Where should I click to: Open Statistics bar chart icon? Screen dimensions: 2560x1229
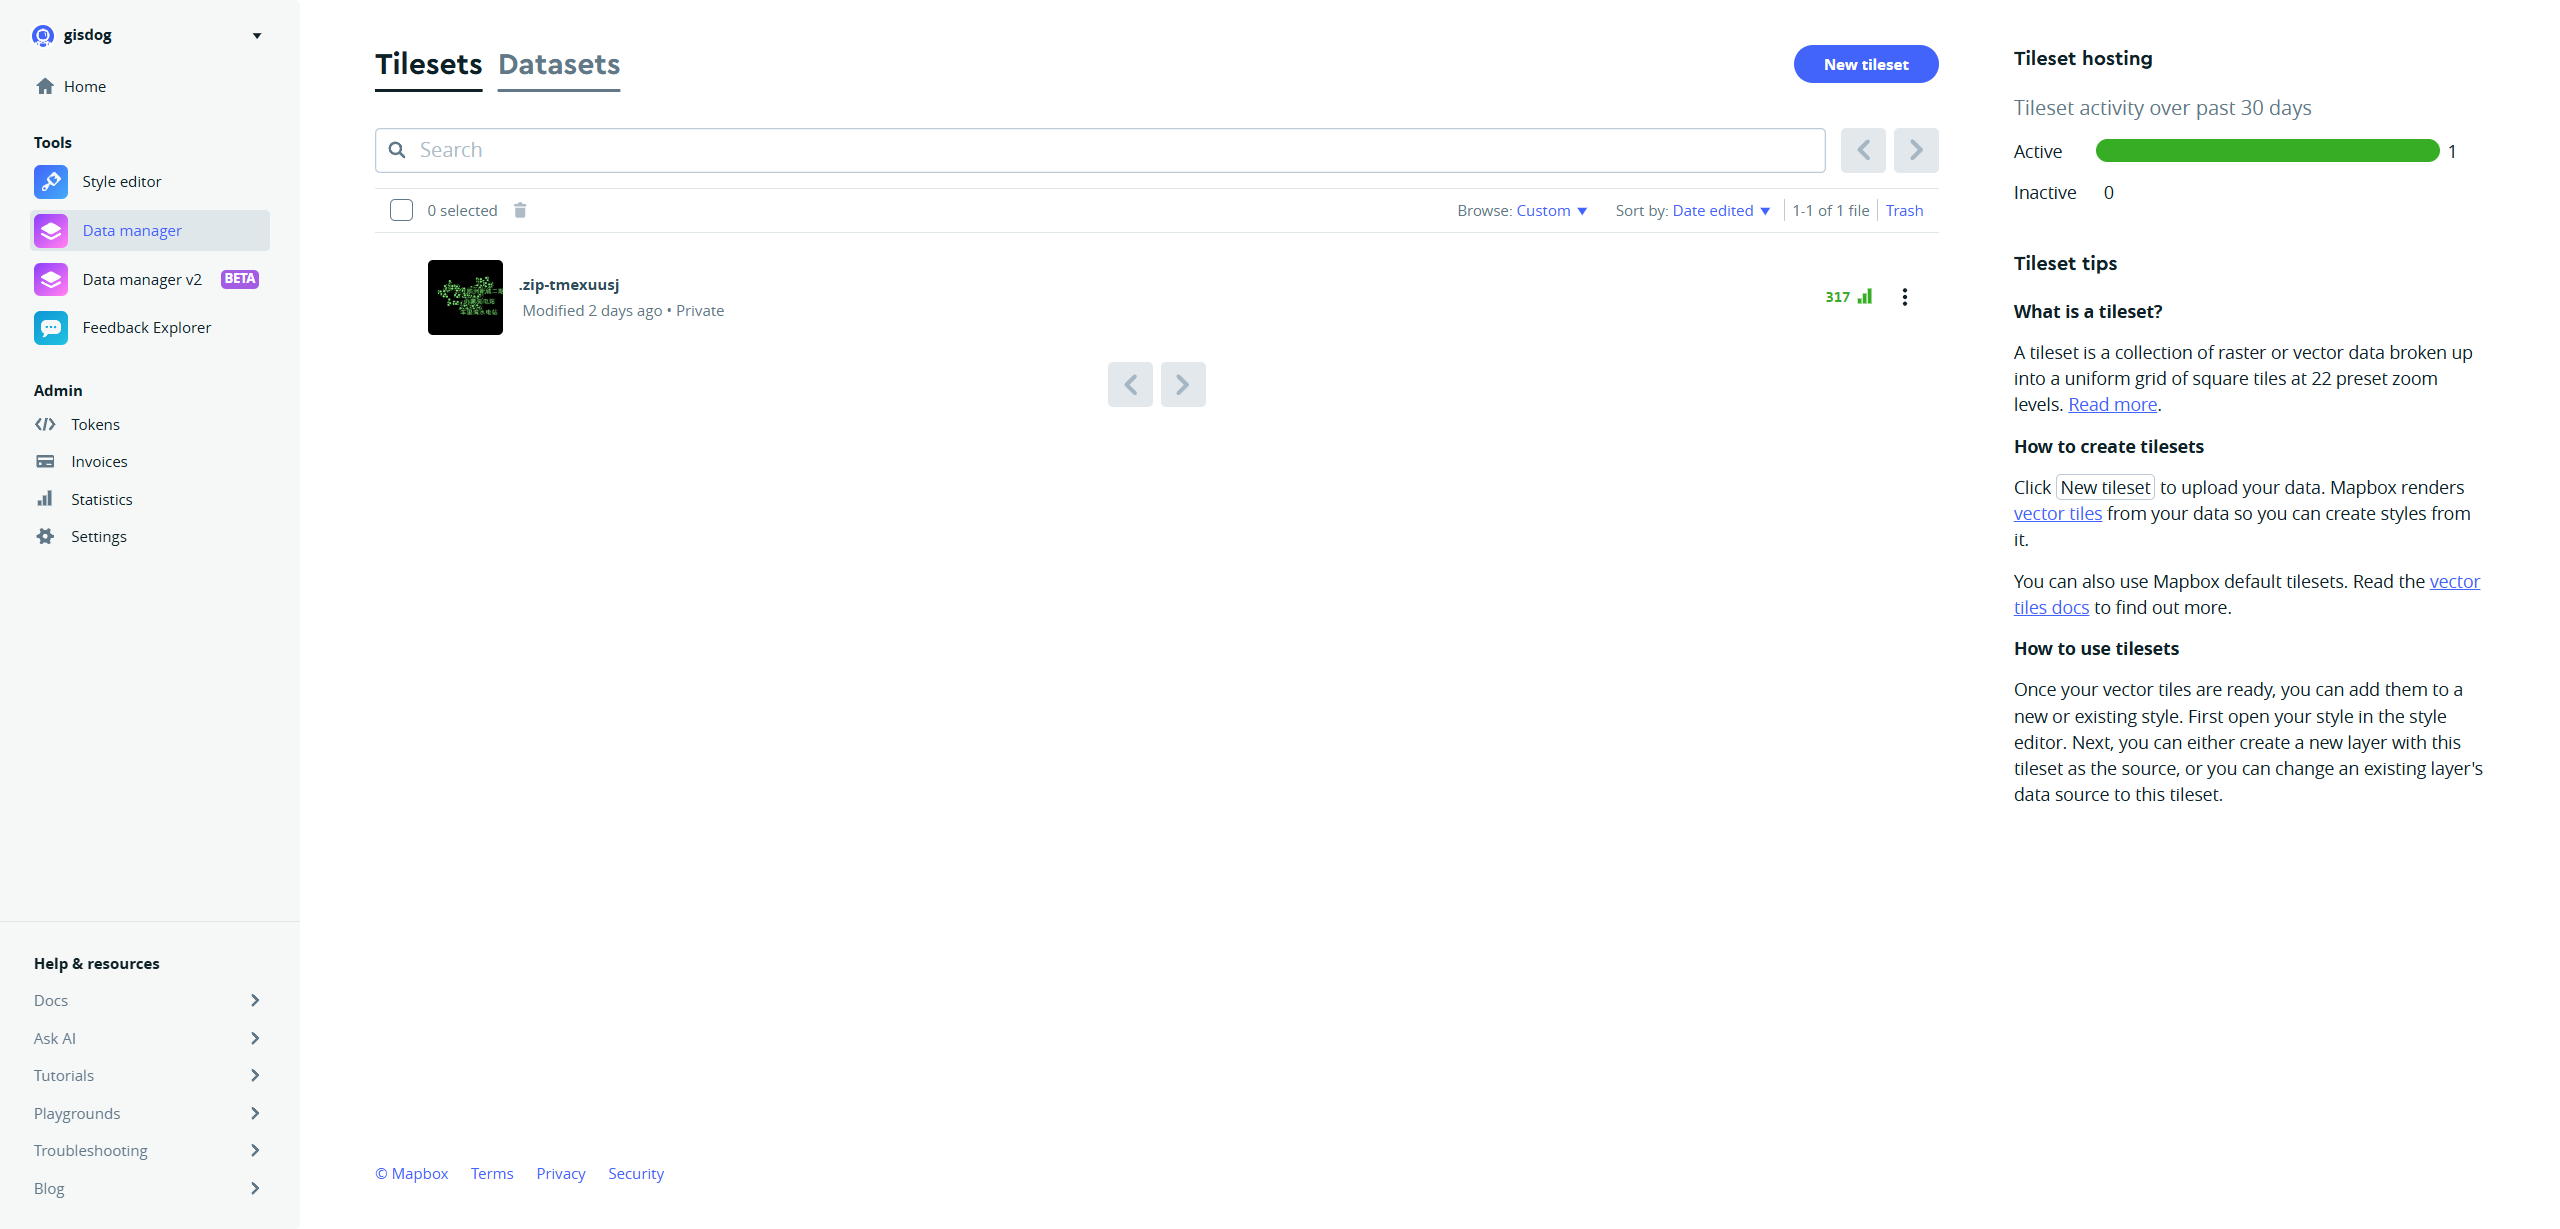pyautogui.click(x=45, y=499)
